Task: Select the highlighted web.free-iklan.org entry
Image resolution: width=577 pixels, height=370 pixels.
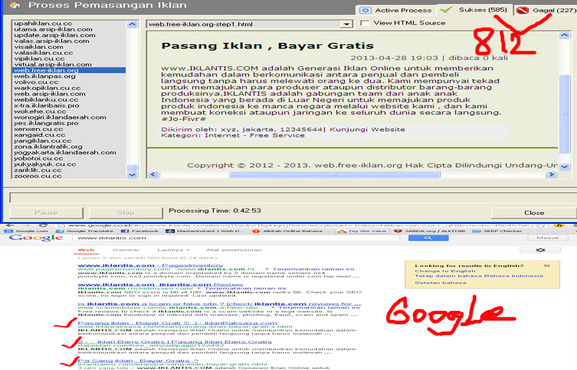Action: tap(69, 70)
